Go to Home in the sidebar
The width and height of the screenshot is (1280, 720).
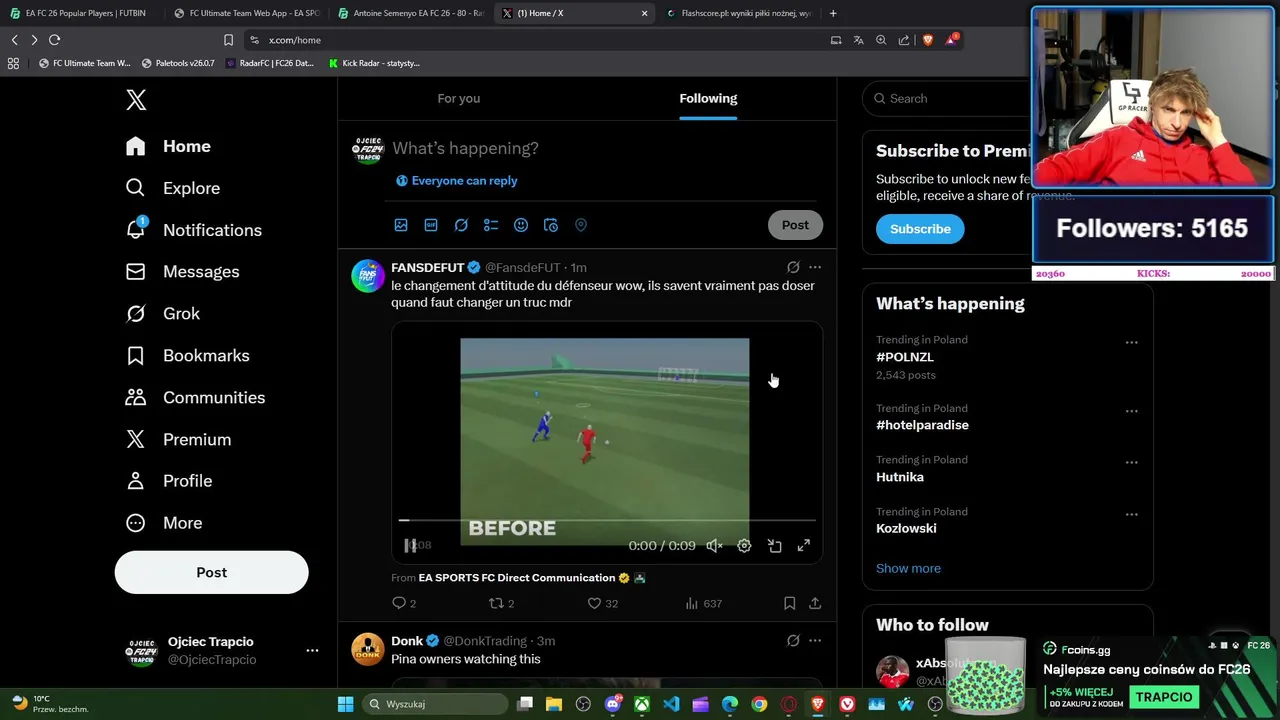tap(168, 146)
